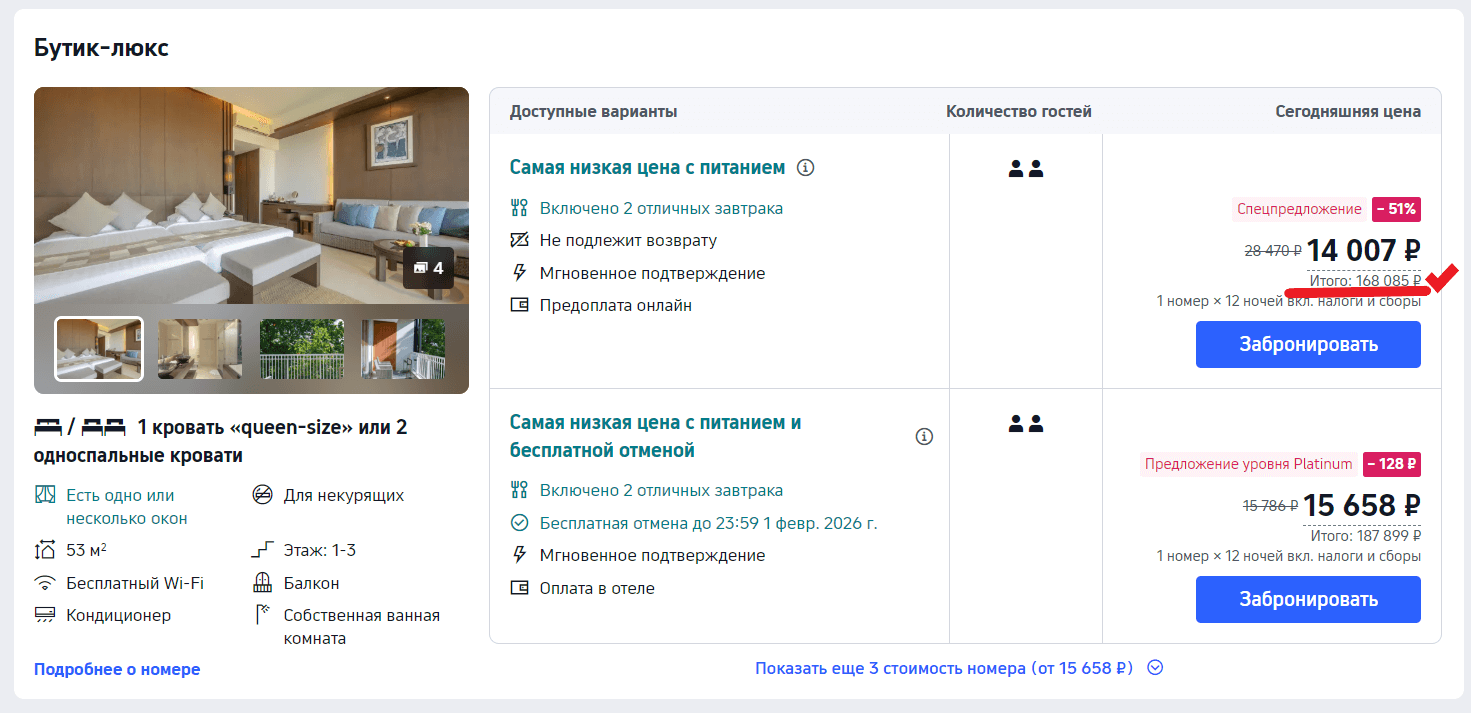The height and width of the screenshot is (713, 1471).
Task: Click the 53 m² room area icon
Action: click(x=46, y=550)
